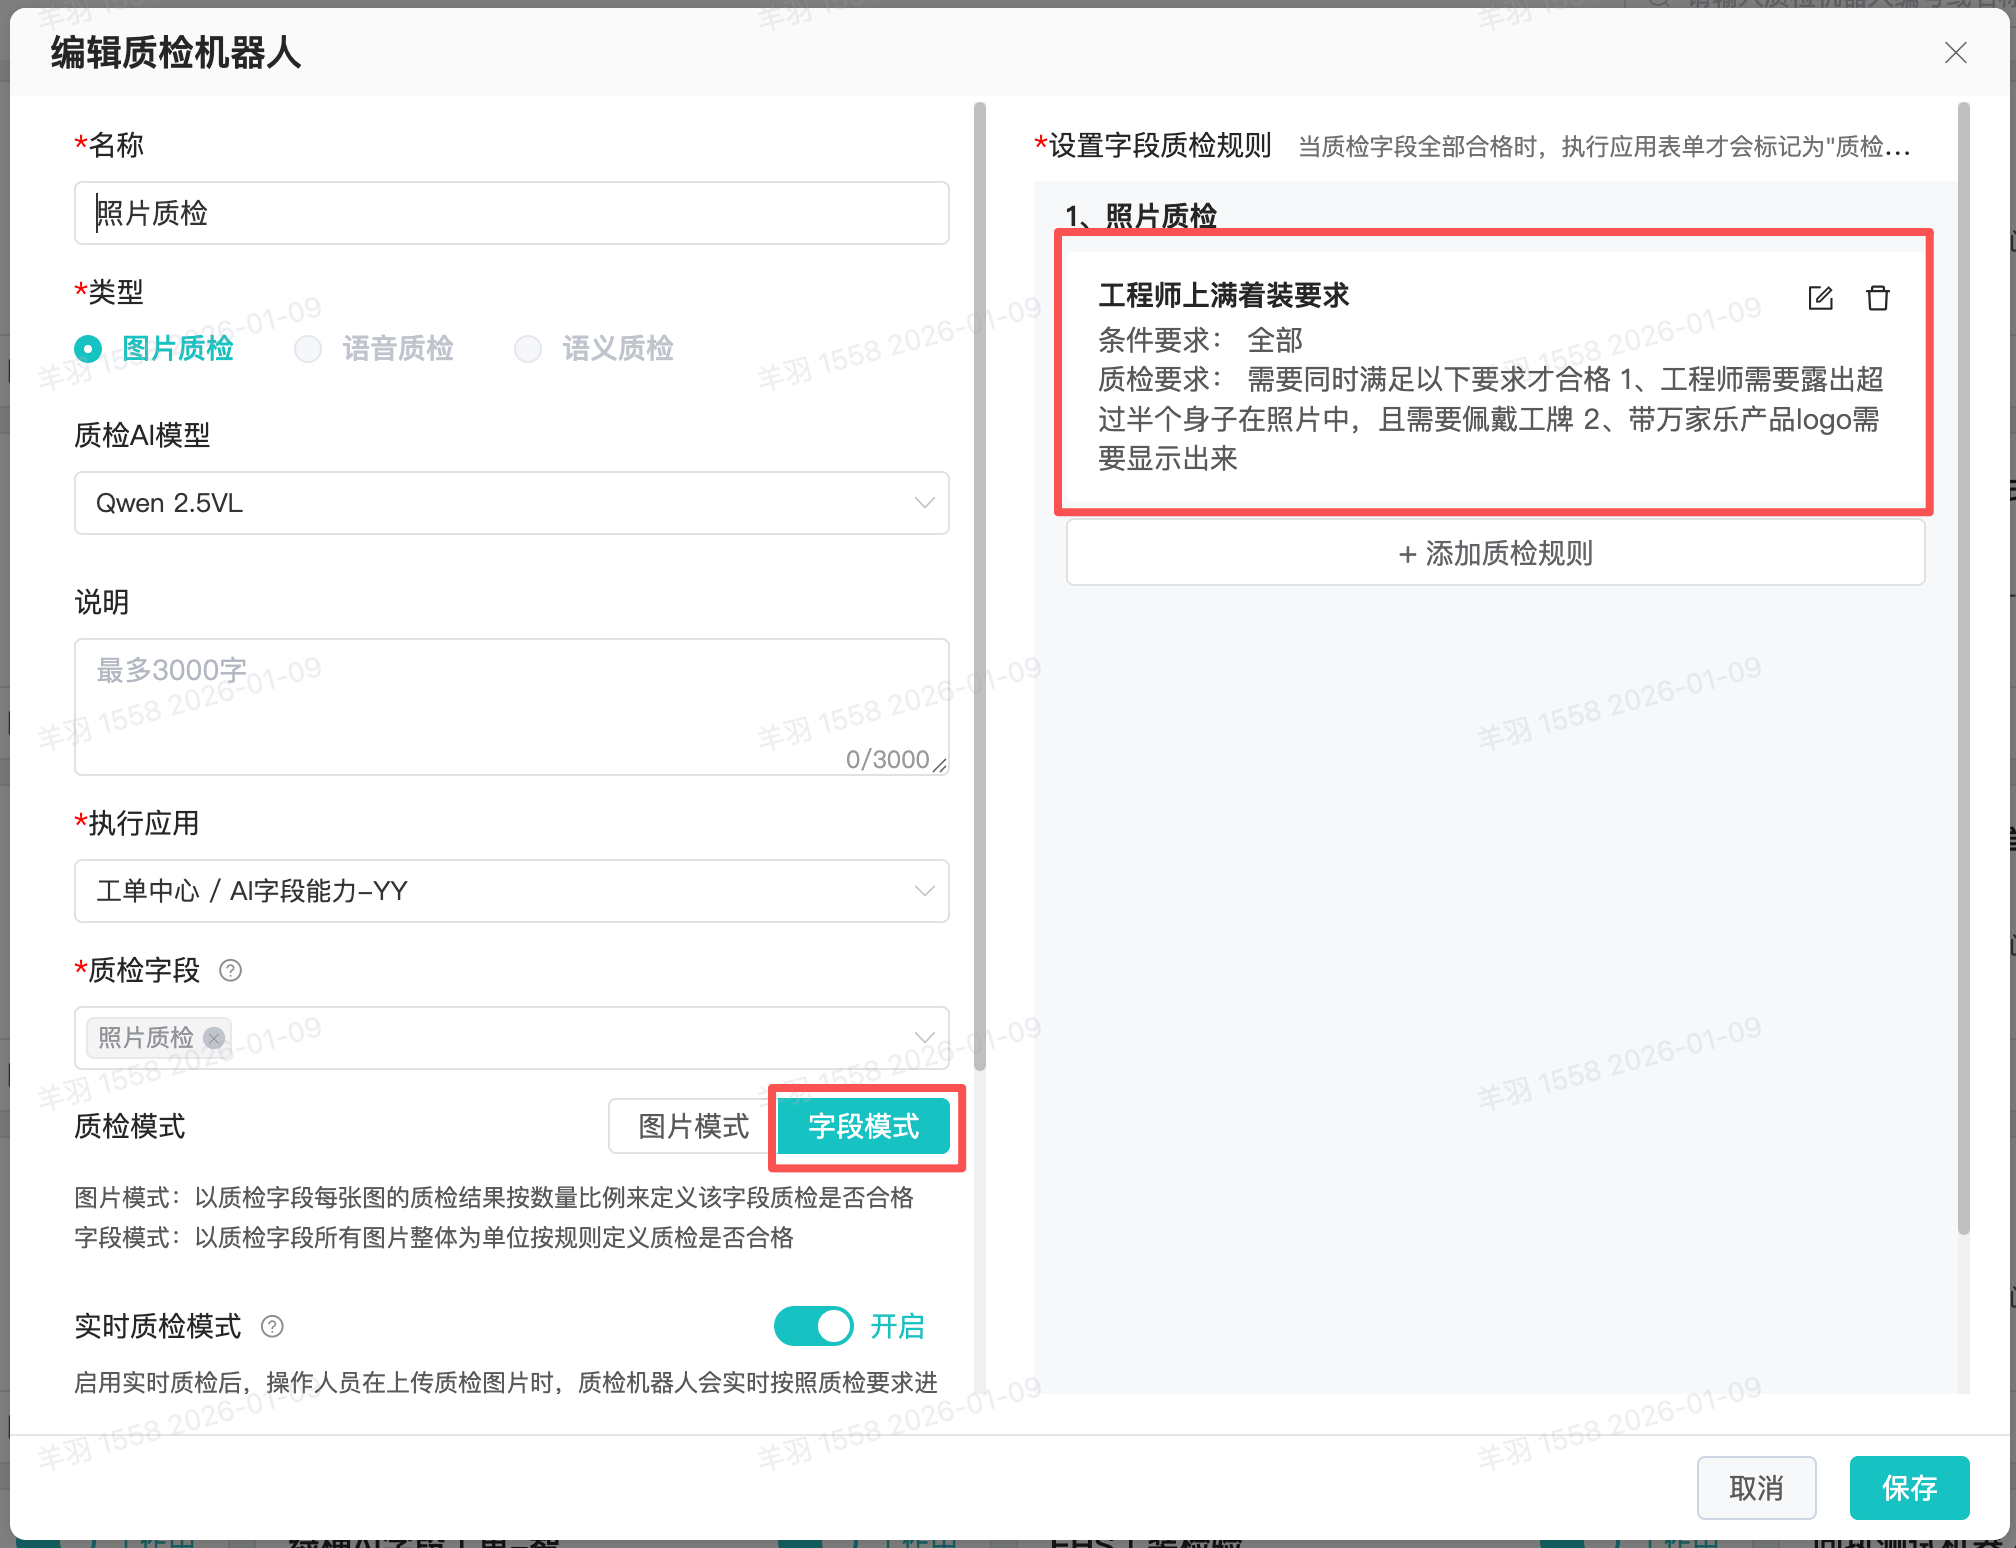
Task: Click the 添加质检规则 button
Action: pyautogui.click(x=1495, y=553)
